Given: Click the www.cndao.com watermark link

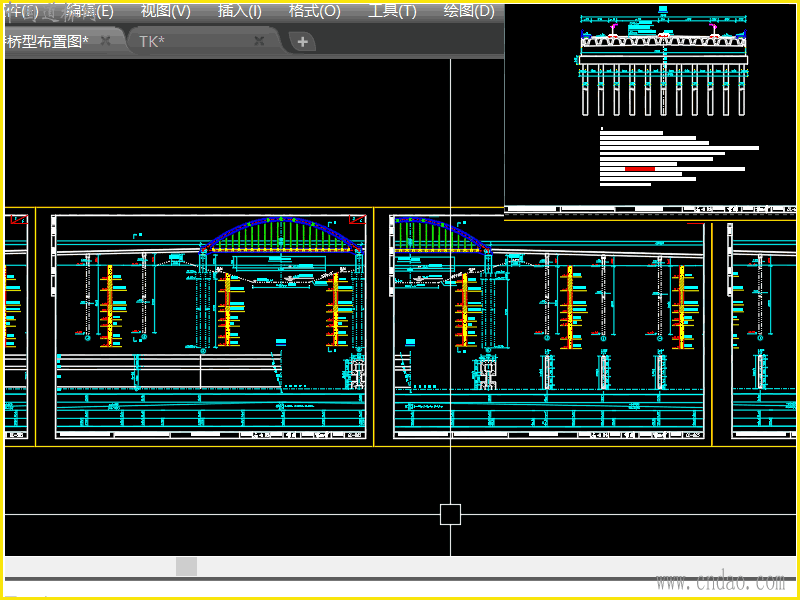Looking at the screenshot, I should click(719, 581).
